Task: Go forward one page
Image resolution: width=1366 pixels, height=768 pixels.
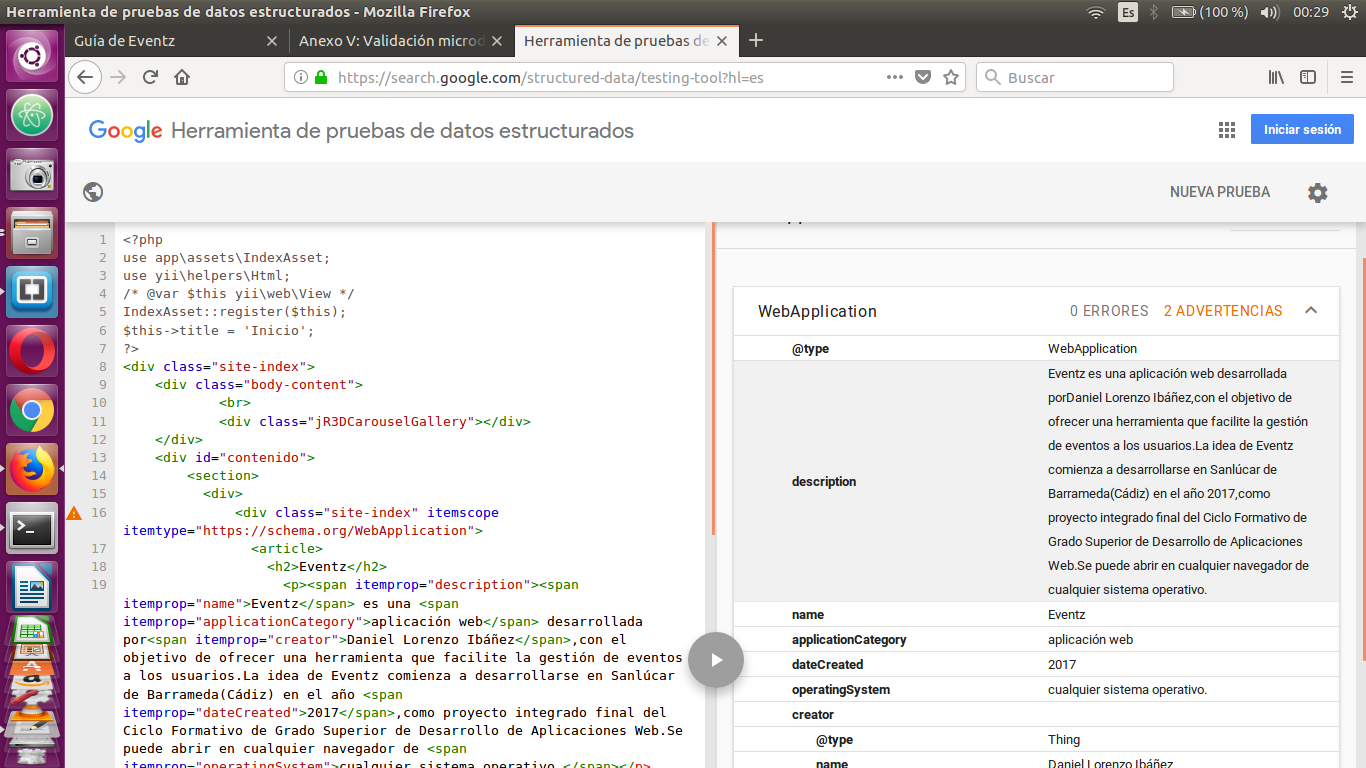Action: [118, 77]
